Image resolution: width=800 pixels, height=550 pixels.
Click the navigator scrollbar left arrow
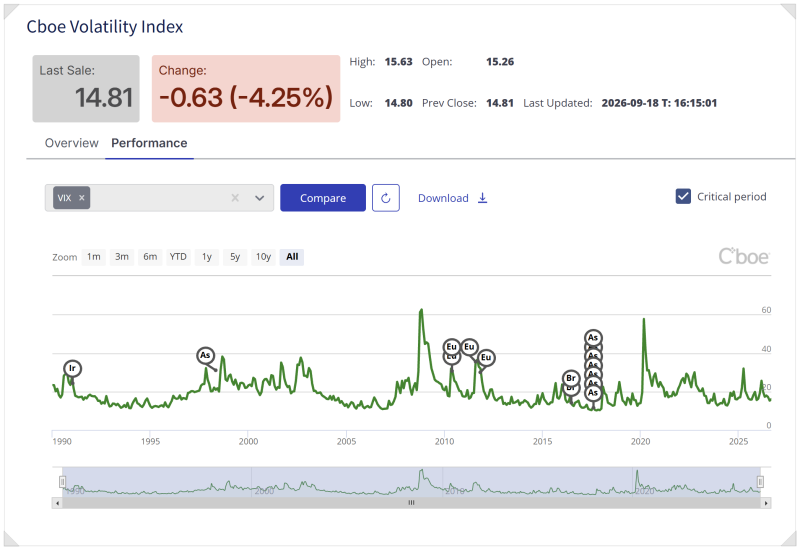57,503
